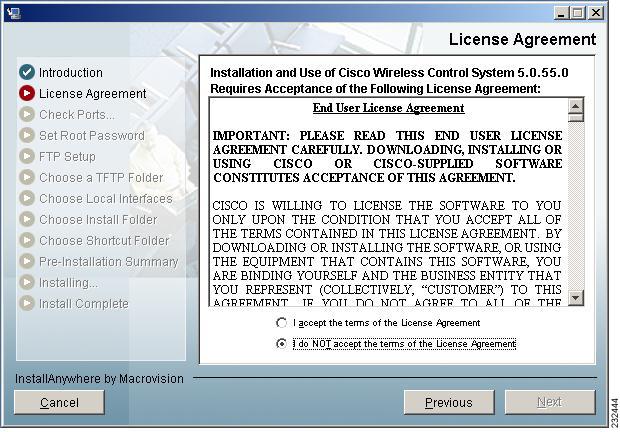This screenshot has width=620, height=432.
Task: Click the FTP Setup step icon
Action: point(27,156)
